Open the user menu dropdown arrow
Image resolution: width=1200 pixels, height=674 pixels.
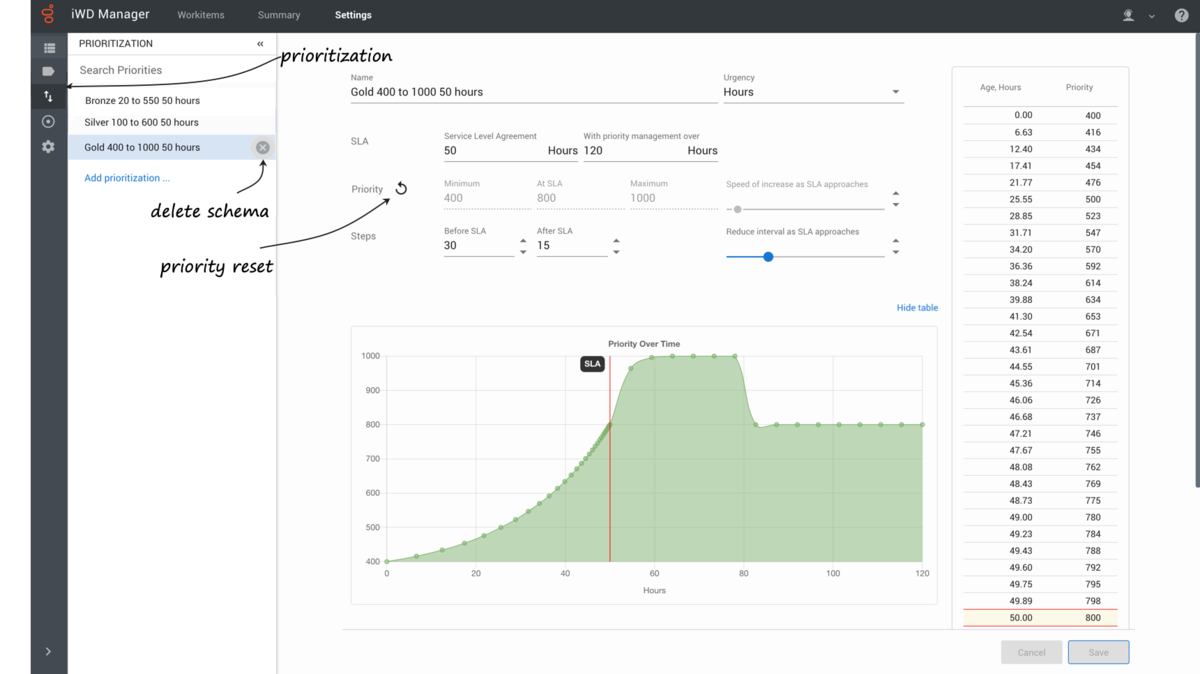[1152, 16]
